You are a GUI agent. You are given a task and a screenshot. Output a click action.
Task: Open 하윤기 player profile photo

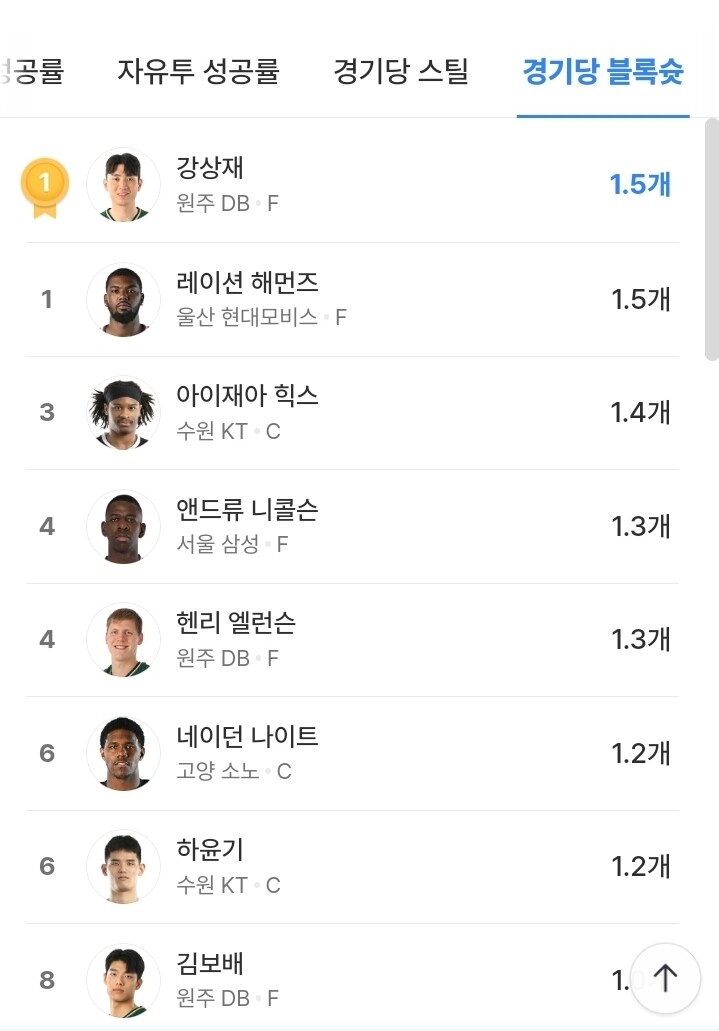pyautogui.click(x=123, y=866)
